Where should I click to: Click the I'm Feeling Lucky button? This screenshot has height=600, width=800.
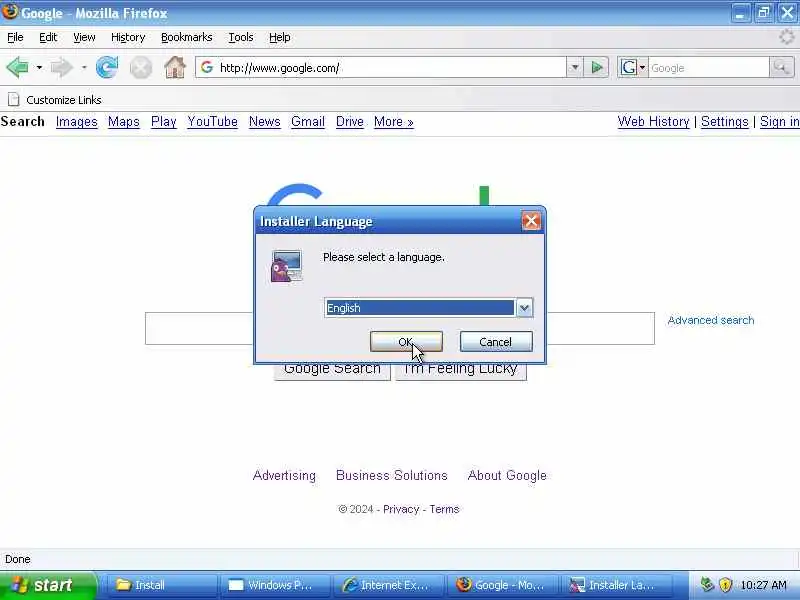[x=461, y=371]
